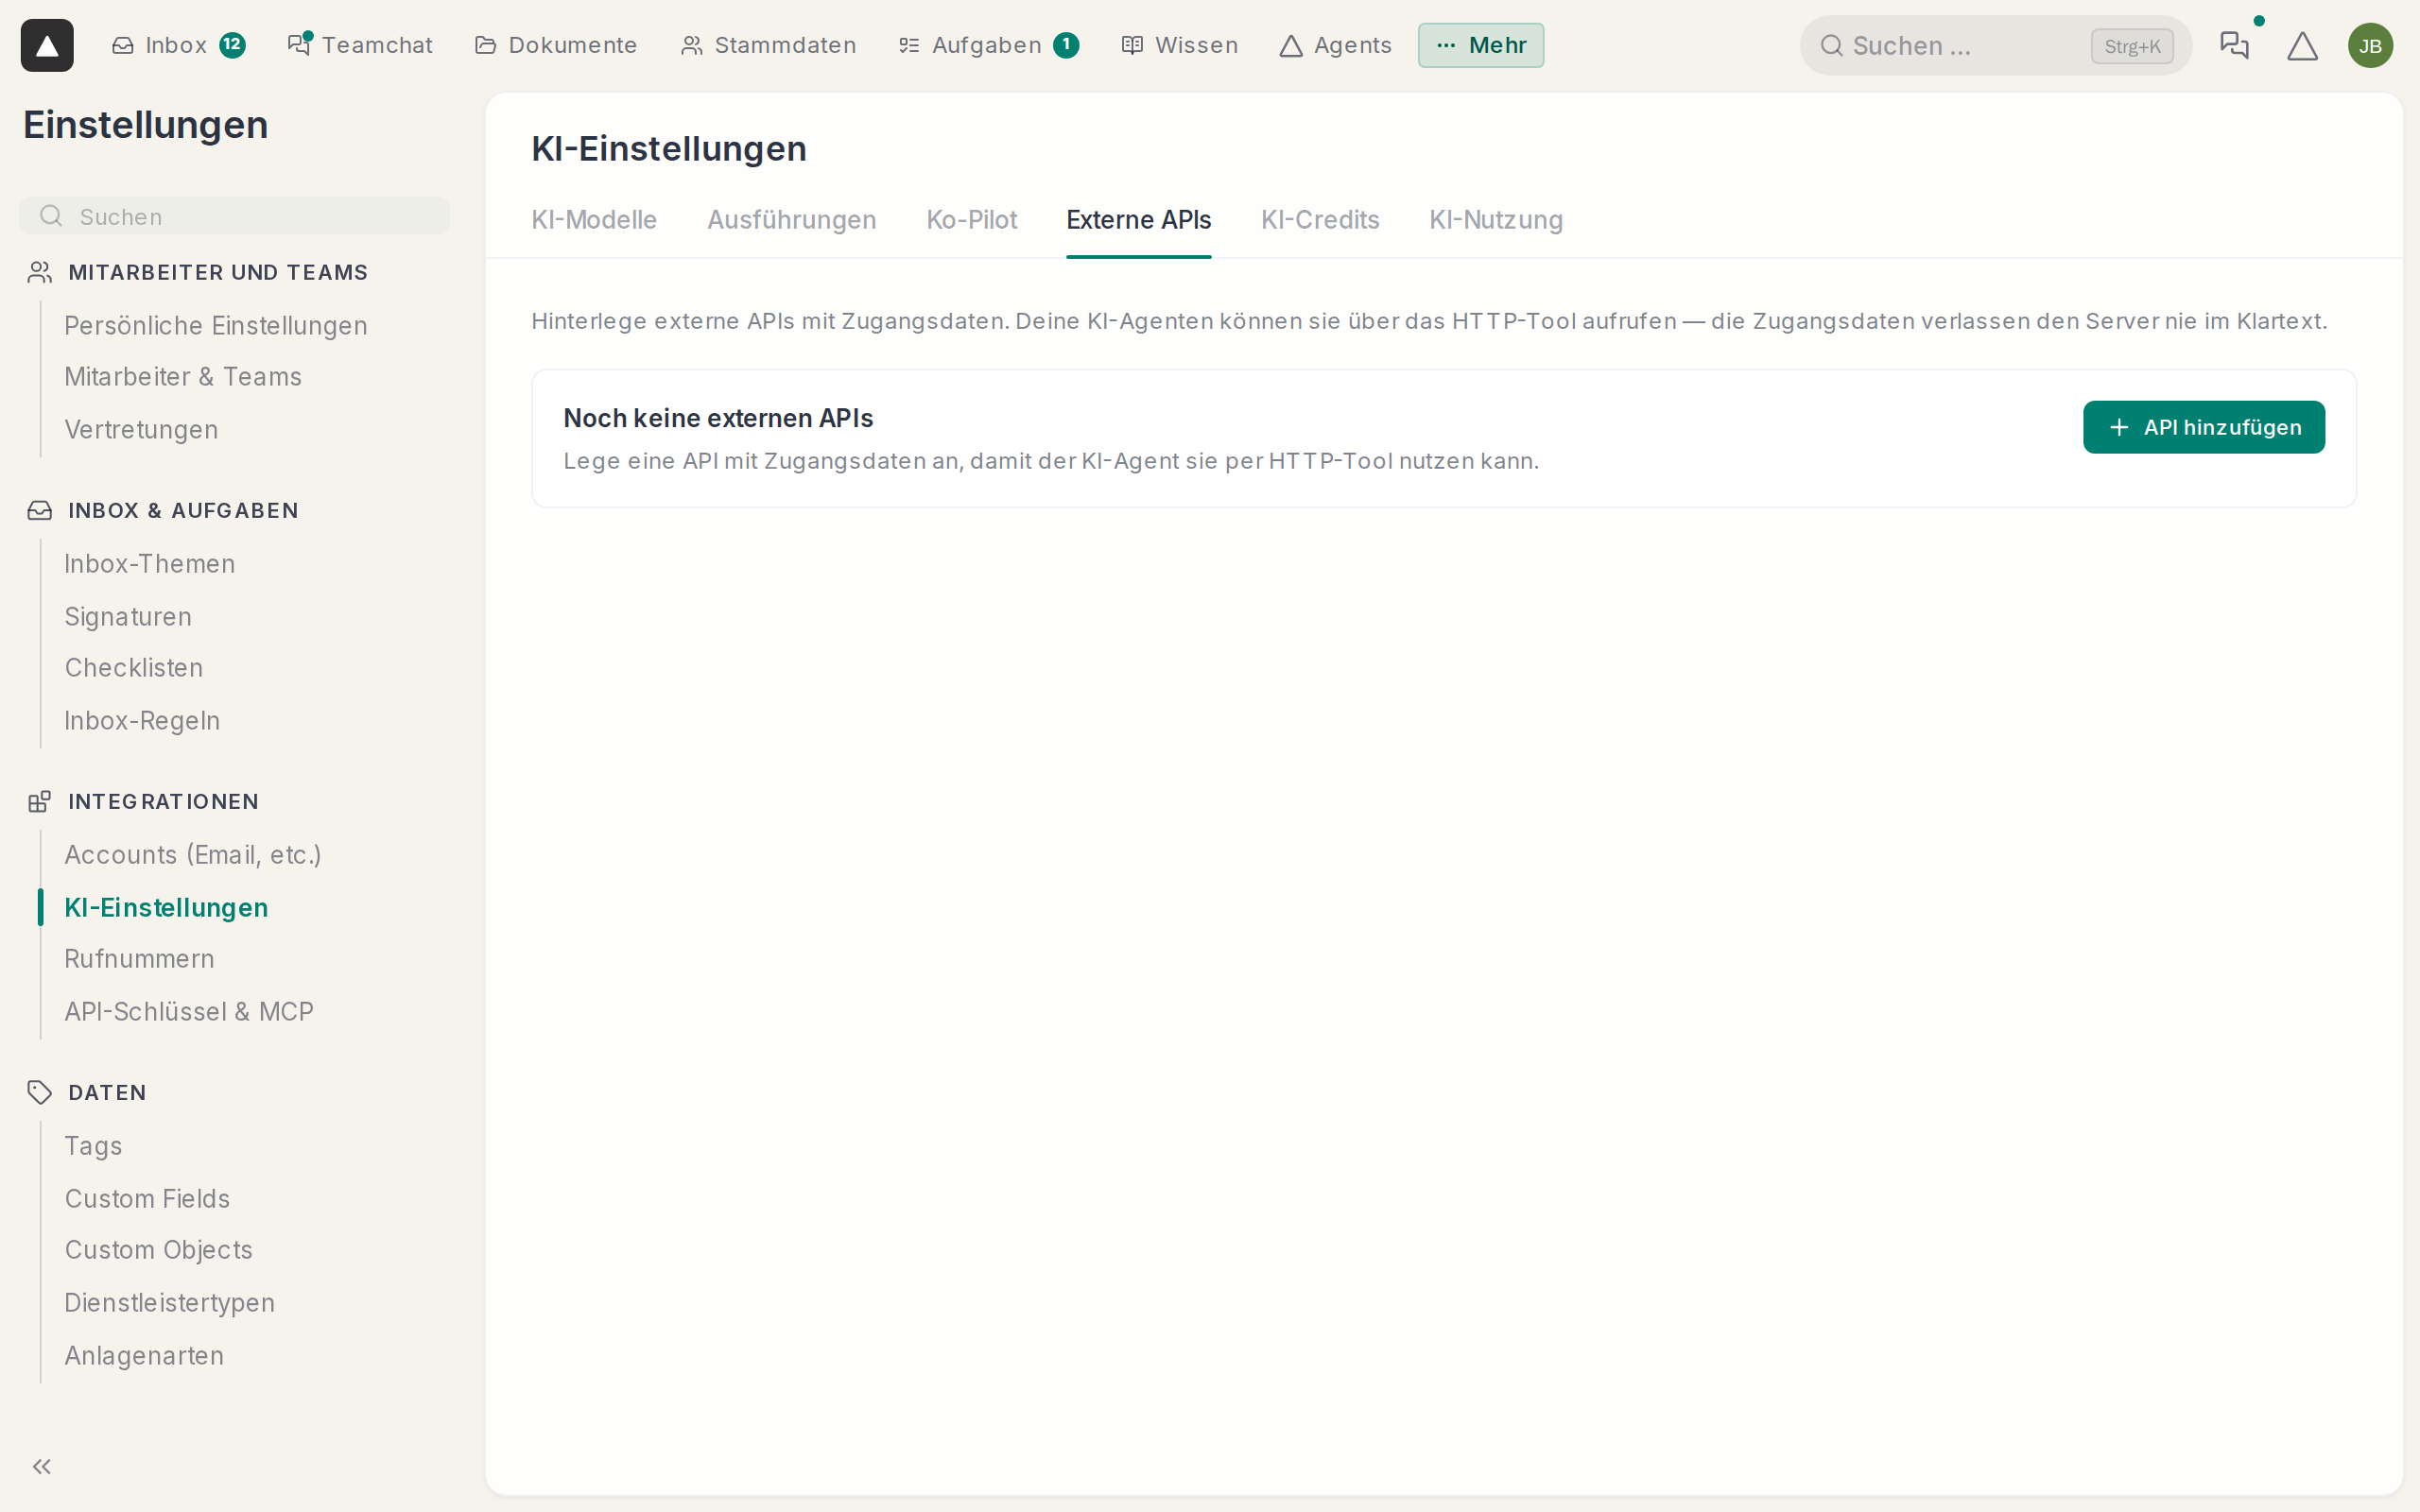Open Signaturen settings
Image resolution: width=2420 pixels, height=1512 pixels.
point(128,616)
